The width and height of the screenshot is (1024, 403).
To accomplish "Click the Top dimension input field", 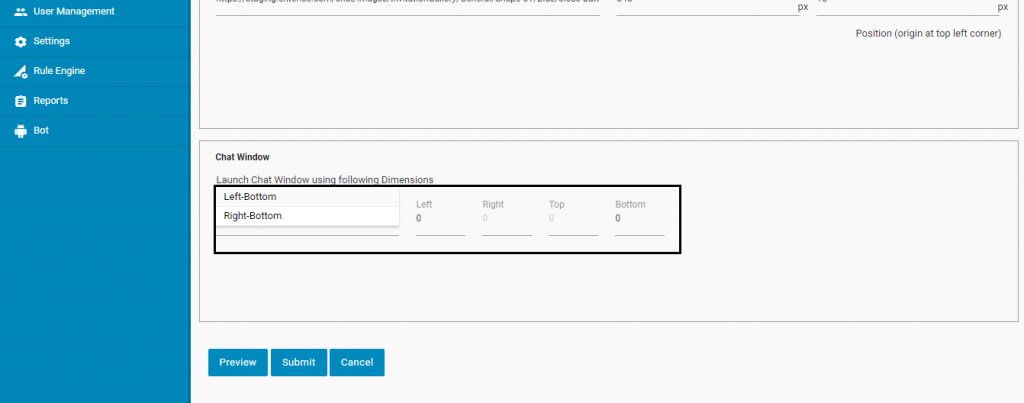I will click(573, 219).
